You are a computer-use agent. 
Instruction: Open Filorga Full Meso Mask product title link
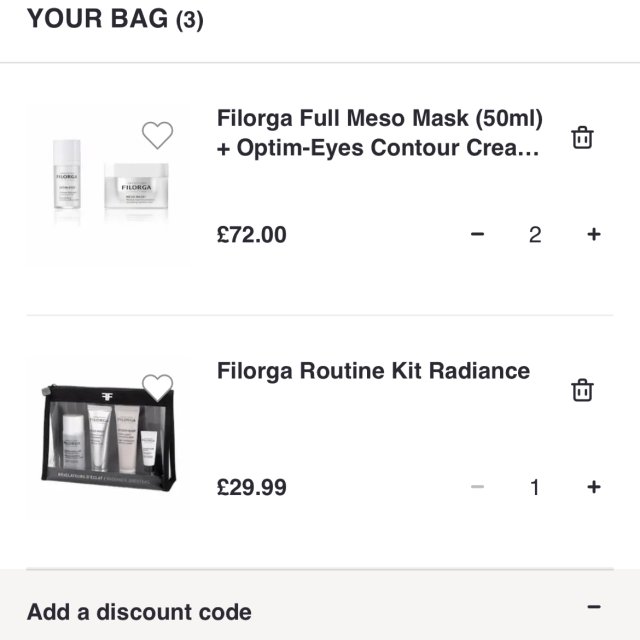click(380, 133)
